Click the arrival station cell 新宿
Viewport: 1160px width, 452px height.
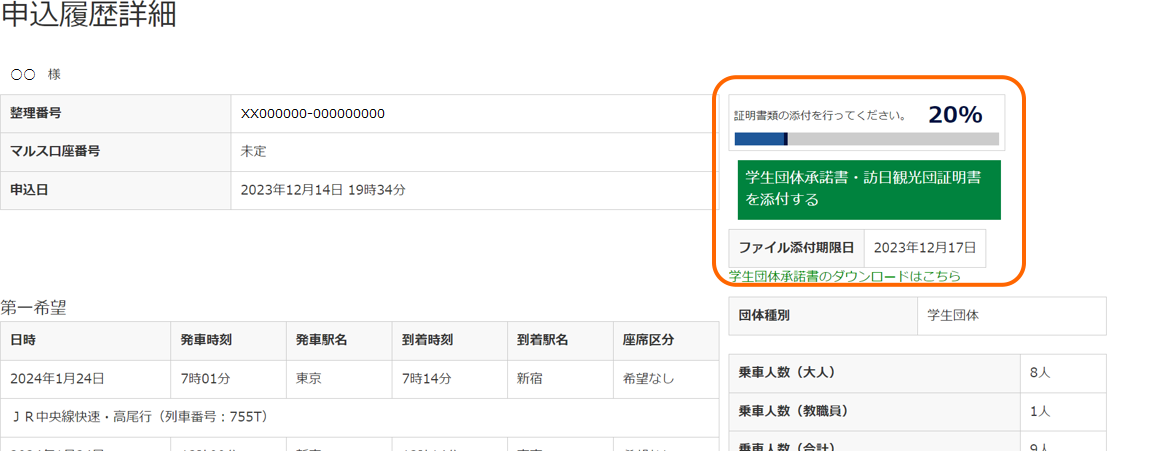530,379
